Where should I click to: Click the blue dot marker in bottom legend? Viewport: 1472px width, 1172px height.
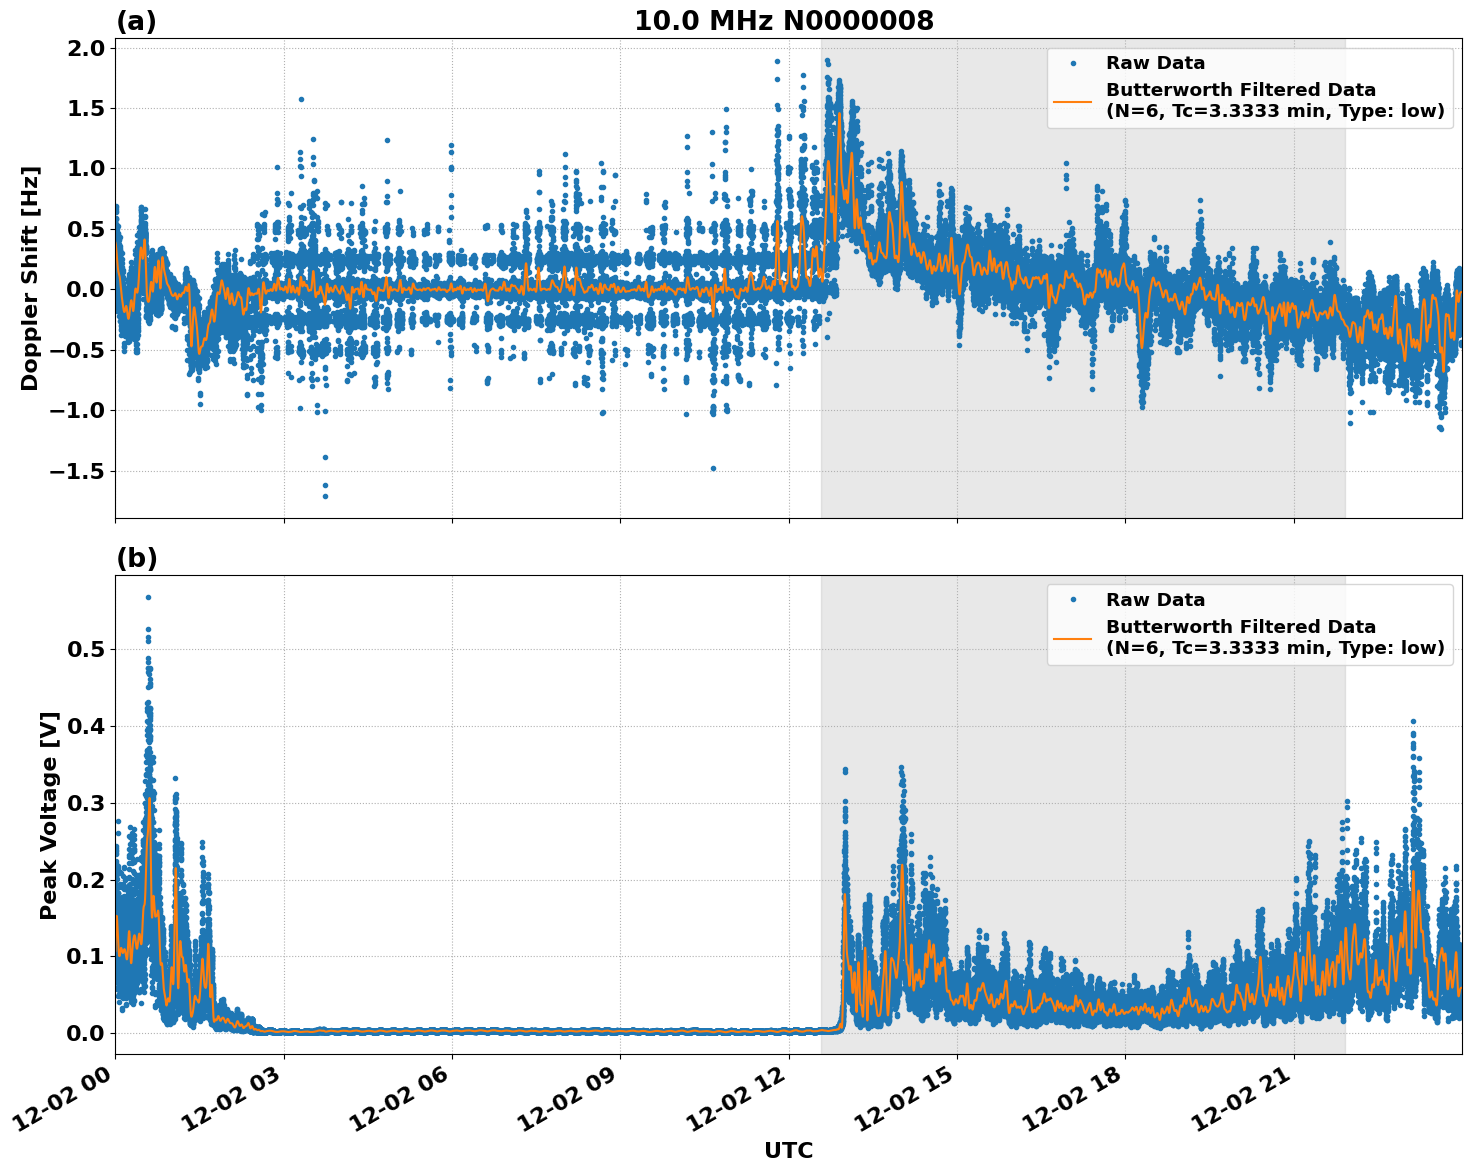coord(1073,600)
